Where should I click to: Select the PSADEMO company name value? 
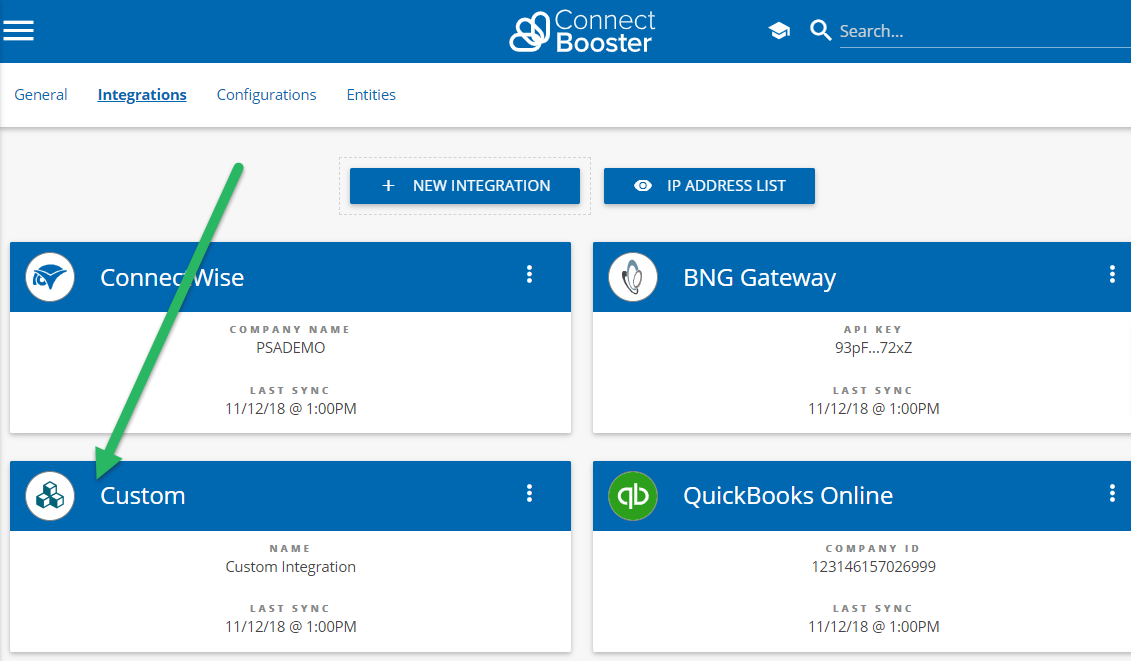[x=291, y=348]
